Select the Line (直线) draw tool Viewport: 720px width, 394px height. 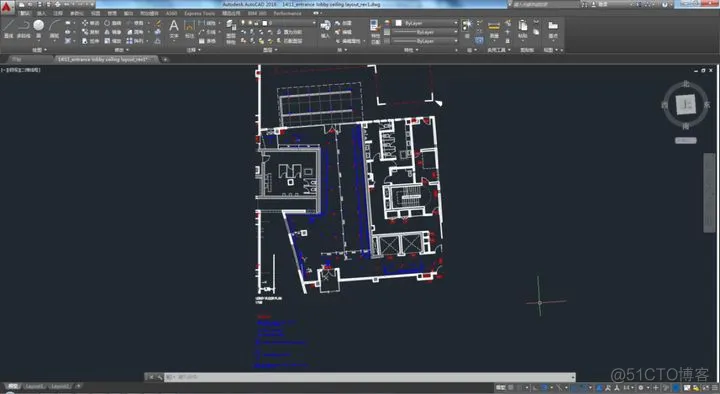(9, 28)
